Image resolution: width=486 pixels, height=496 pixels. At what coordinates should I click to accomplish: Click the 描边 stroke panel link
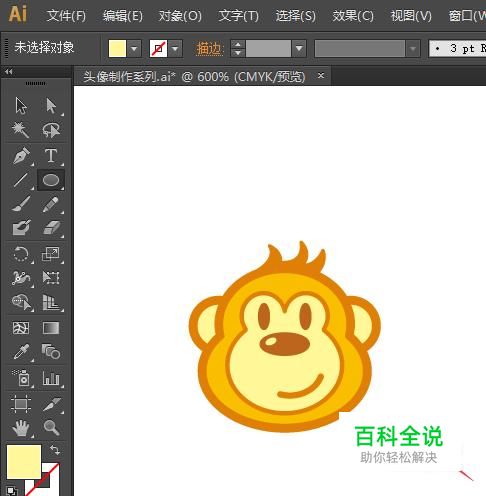pos(209,49)
